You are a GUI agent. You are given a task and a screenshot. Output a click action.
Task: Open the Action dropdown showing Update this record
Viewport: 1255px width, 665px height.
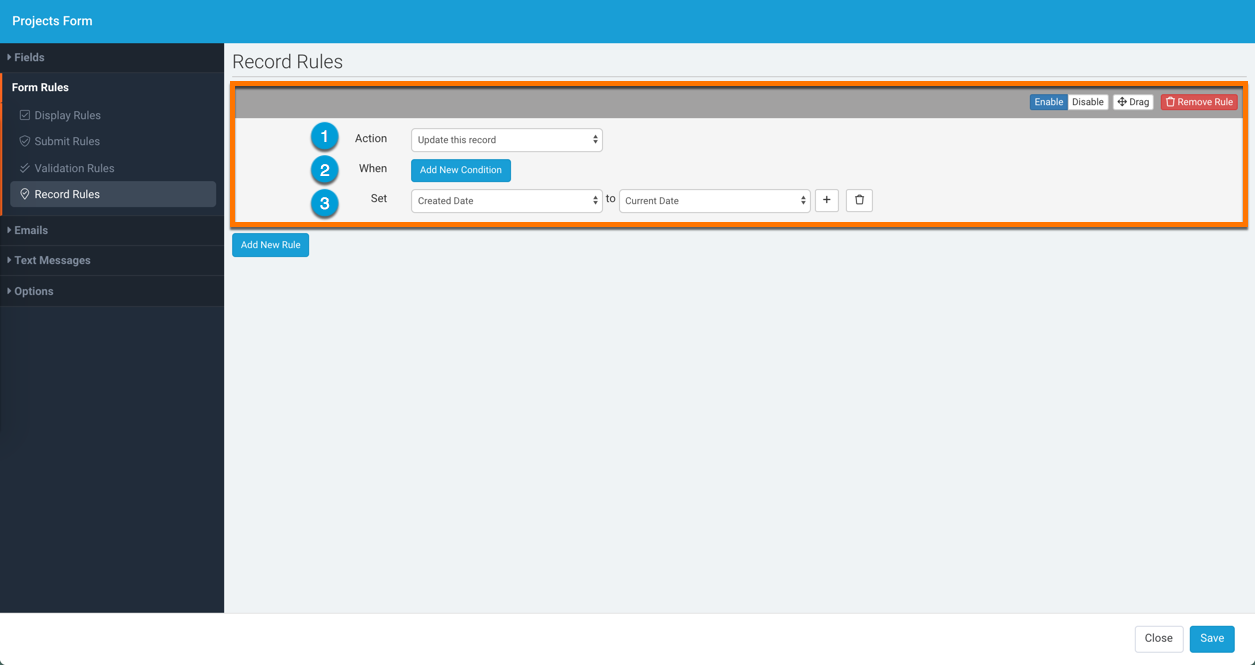point(507,140)
